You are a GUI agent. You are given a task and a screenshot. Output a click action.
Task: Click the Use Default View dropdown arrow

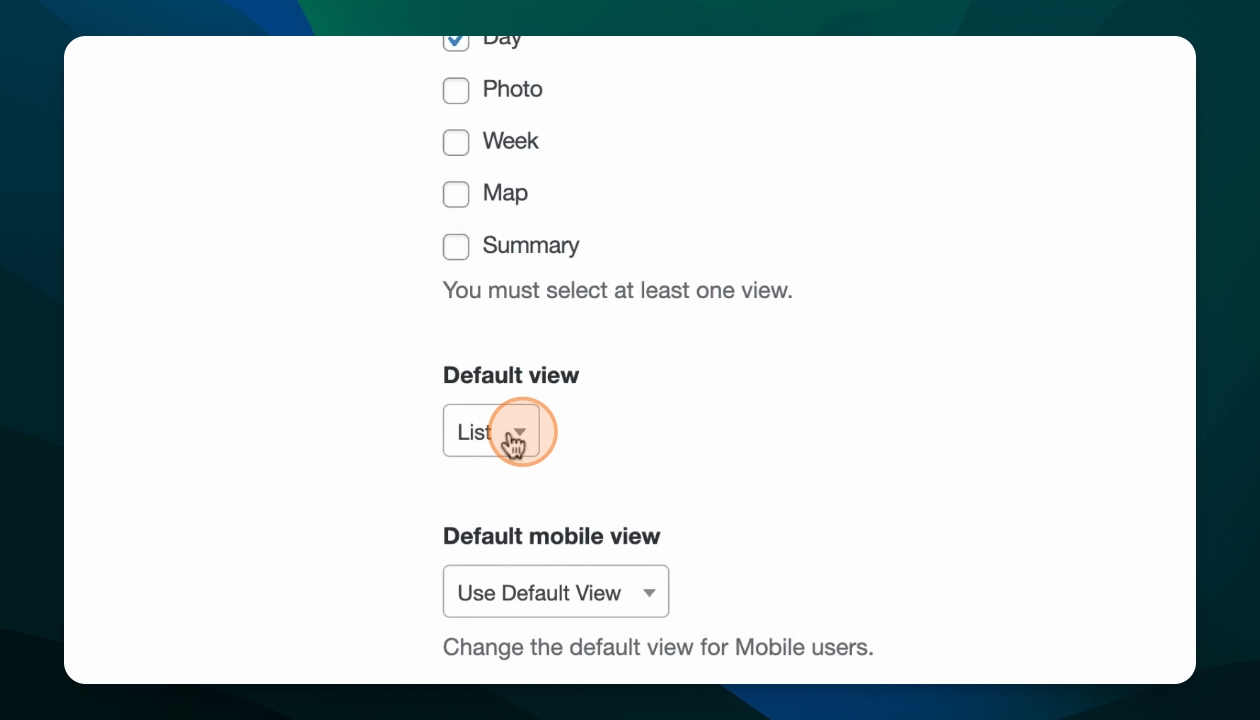(649, 593)
